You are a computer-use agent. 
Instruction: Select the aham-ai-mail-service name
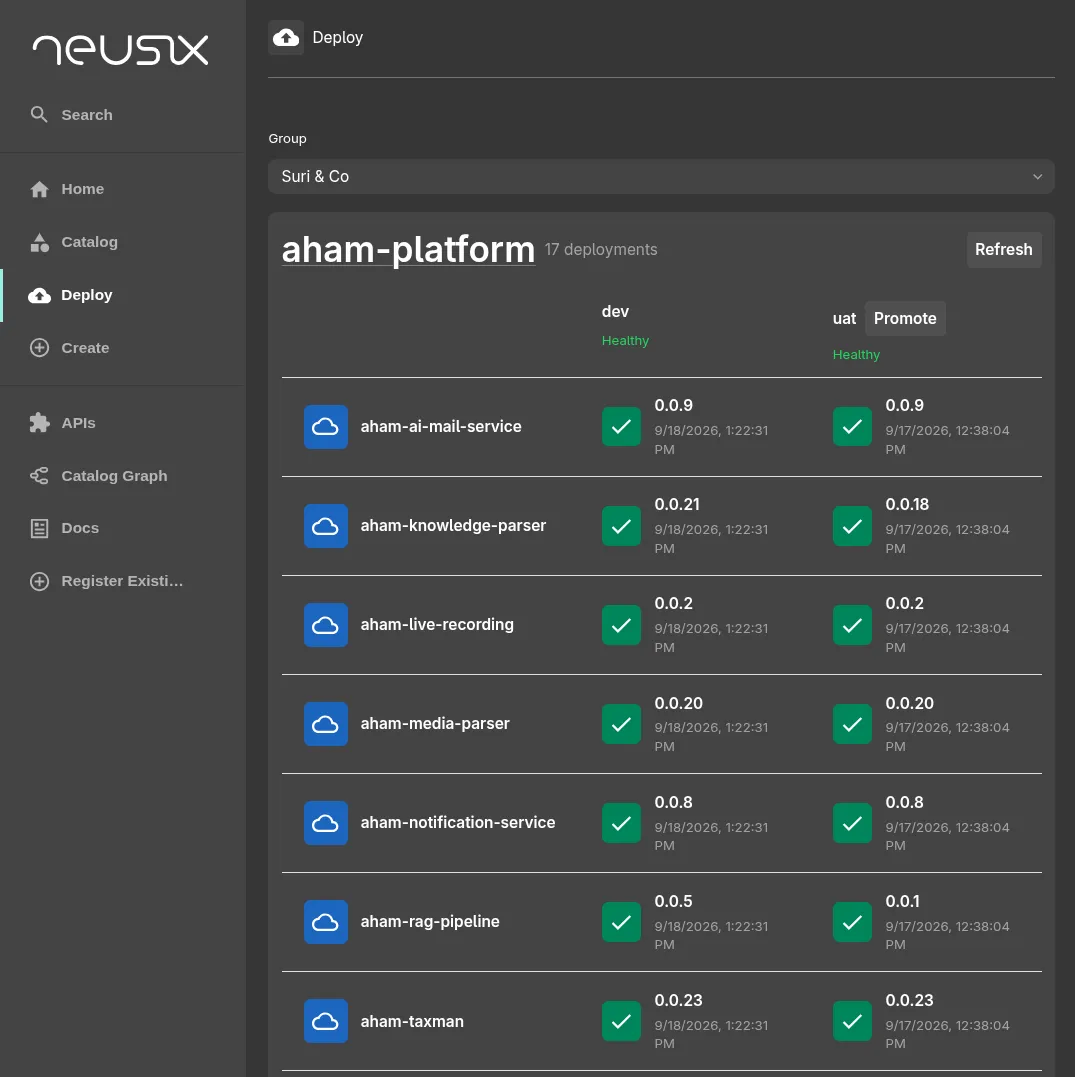441,427
